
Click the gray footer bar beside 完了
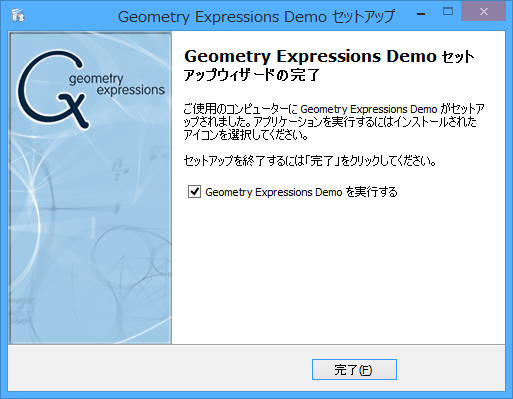coord(160,368)
